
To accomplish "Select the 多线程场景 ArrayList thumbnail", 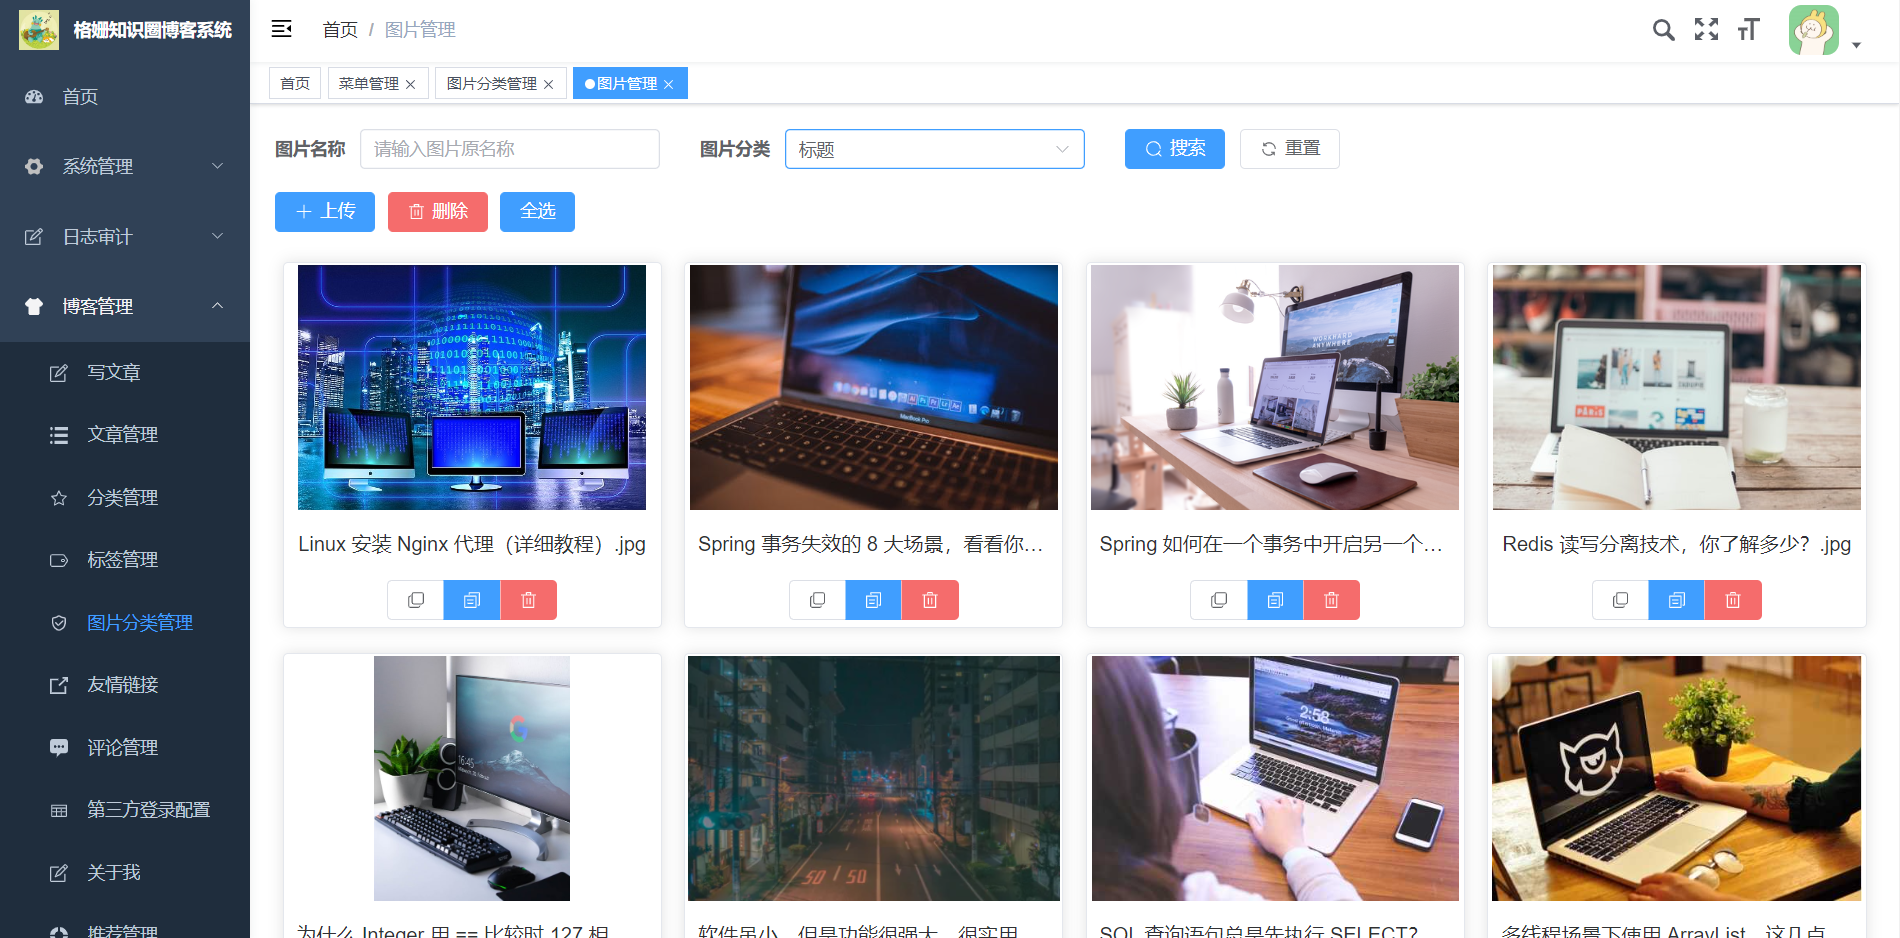I will [1677, 778].
